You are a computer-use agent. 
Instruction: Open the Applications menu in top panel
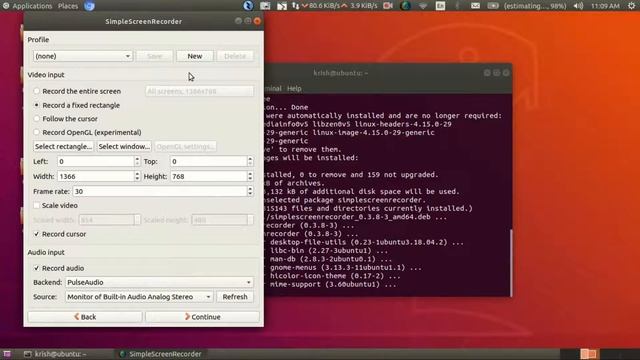coord(27,6)
